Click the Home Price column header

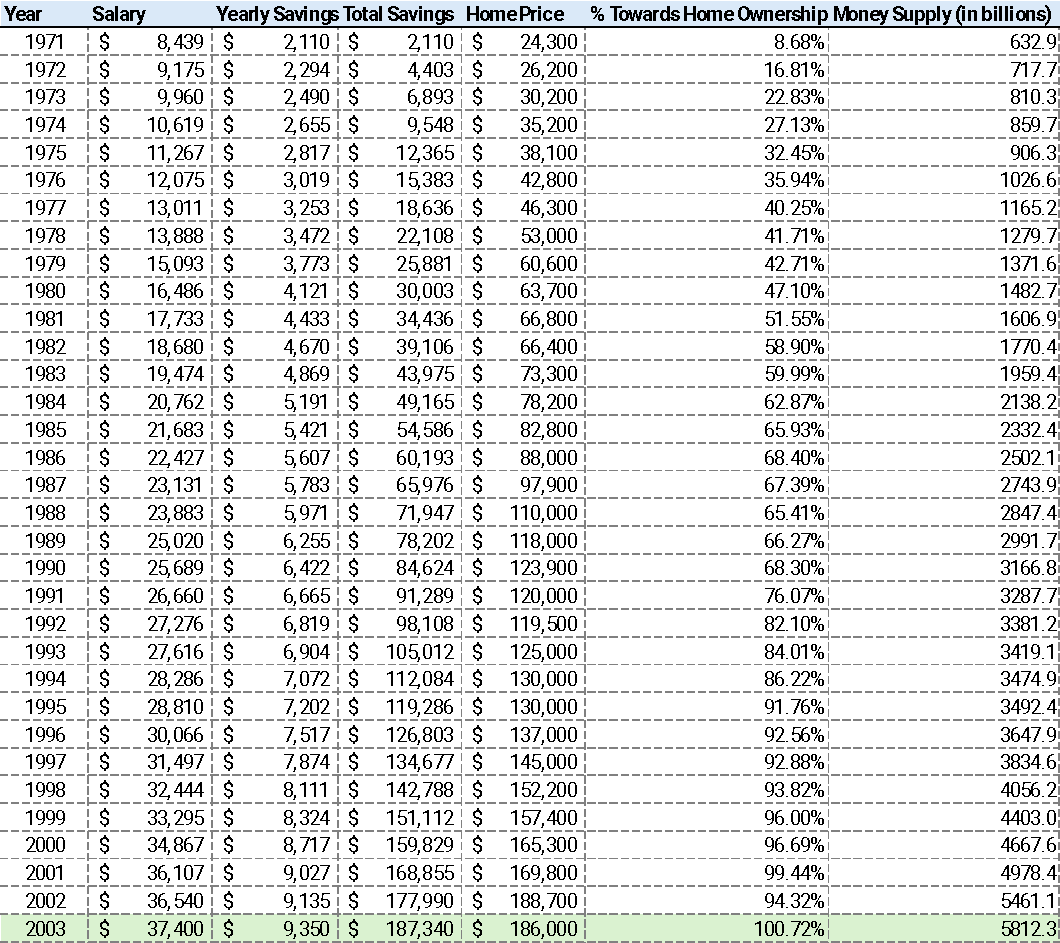pyautogui.click(x=515, y=14)
